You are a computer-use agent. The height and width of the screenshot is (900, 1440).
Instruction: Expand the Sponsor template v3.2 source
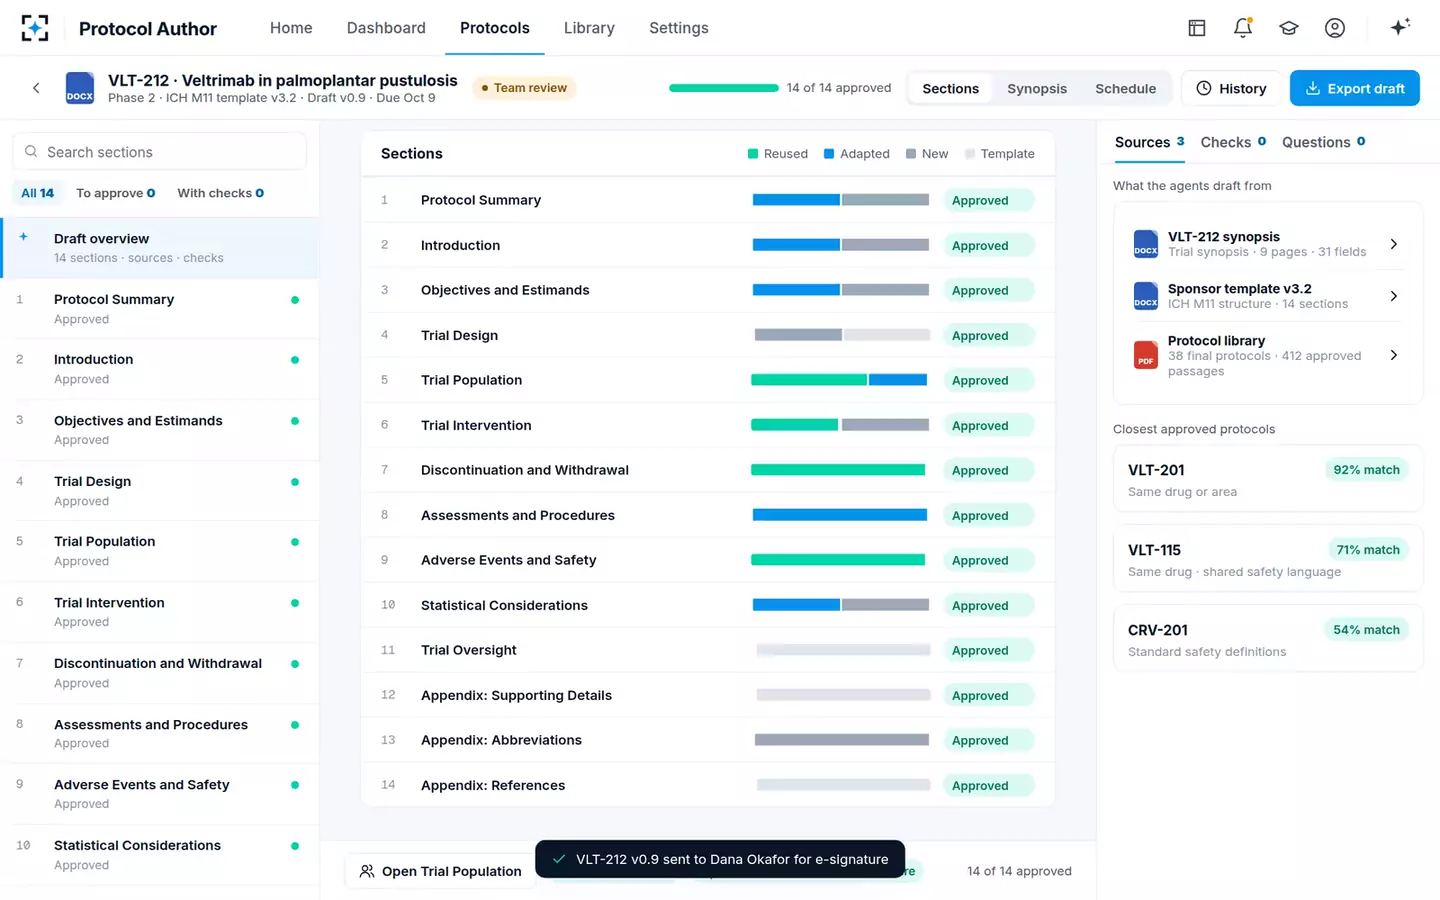(1393, 296)
